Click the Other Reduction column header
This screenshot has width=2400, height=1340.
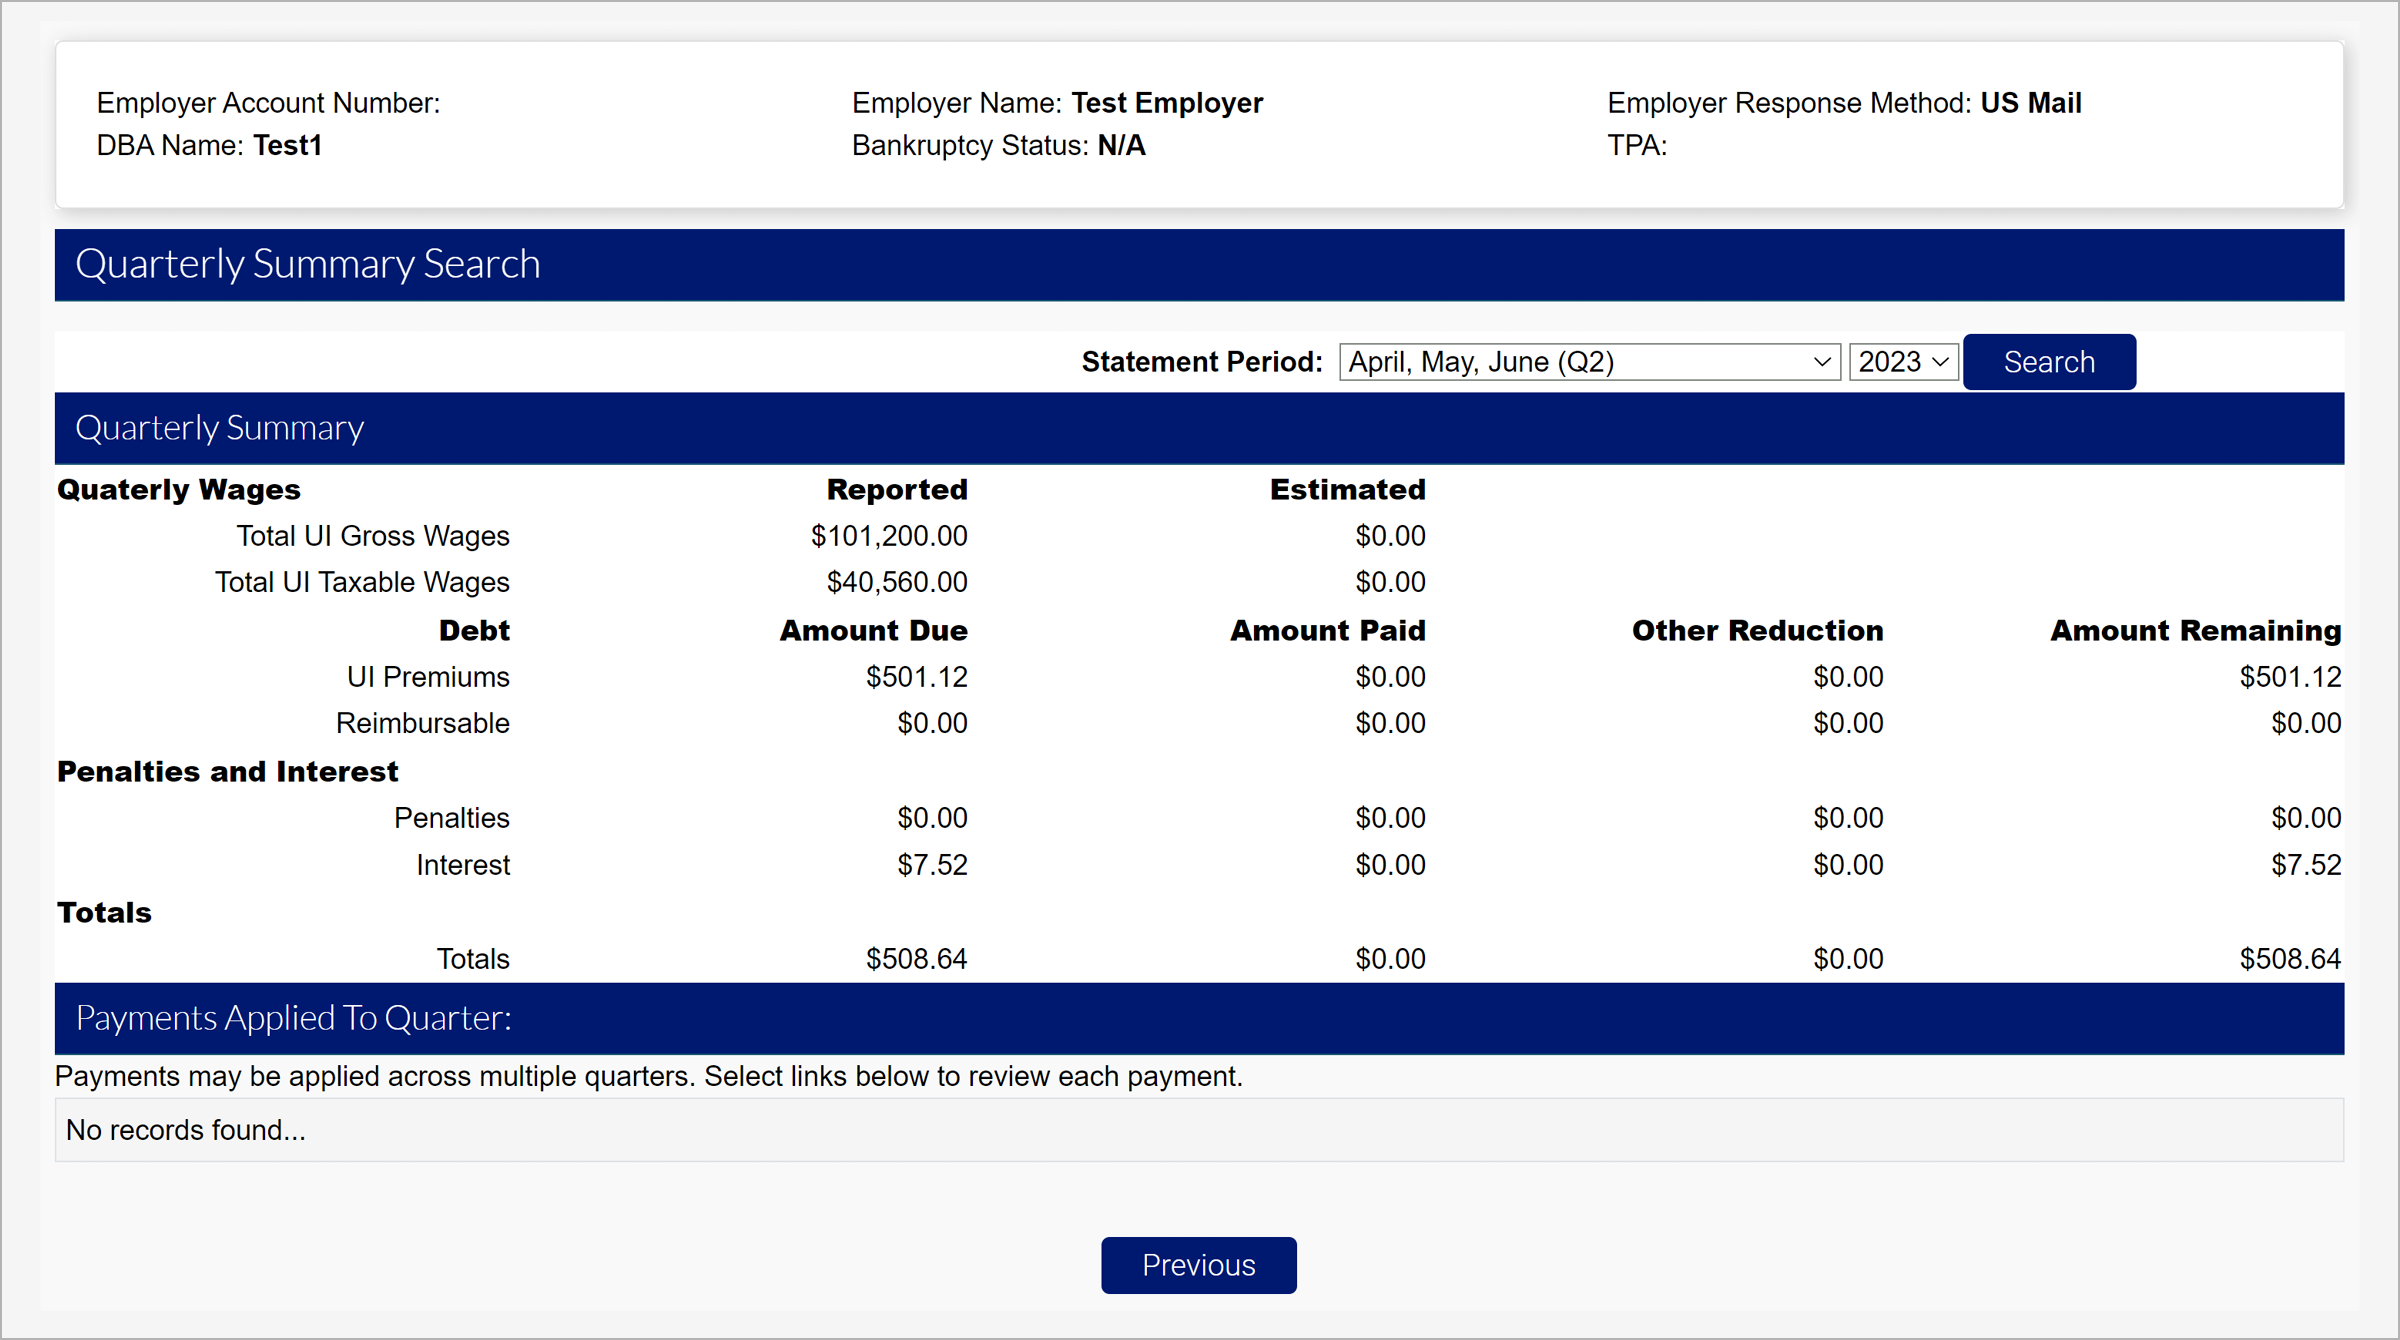tap(1757, 631)
